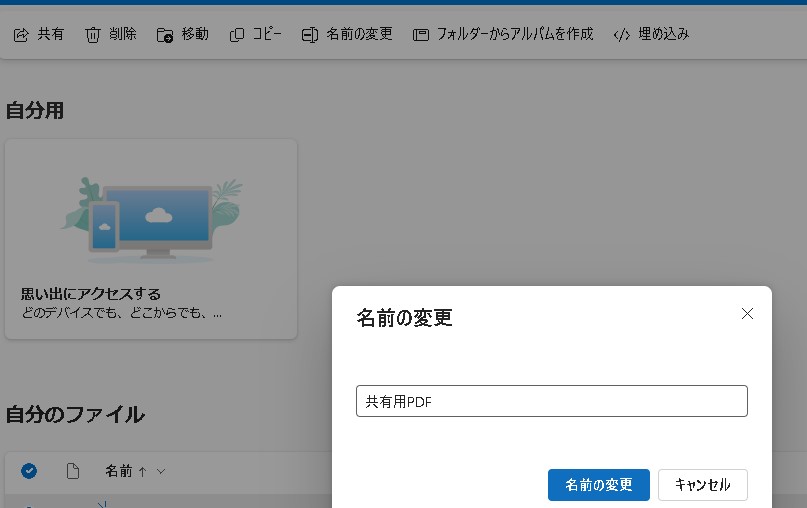The image size is (807, 508).
Task: Choose 削除 in the command bar
Action: coord(122,34)
